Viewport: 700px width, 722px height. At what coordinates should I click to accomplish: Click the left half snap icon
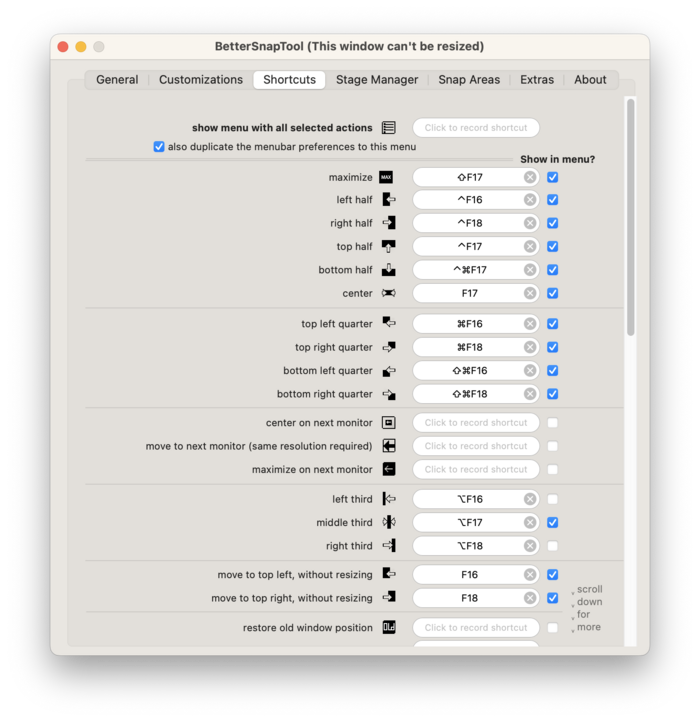pyautogui.click(x=389, y=200)
